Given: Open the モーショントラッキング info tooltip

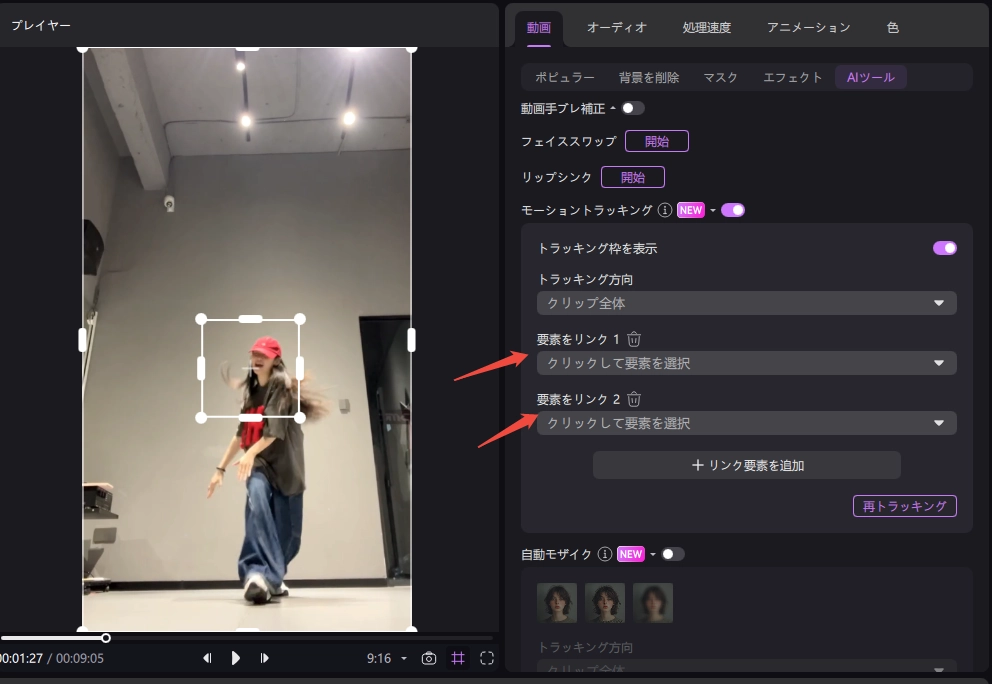Looking at the screenshot, I should [x=664, y=210].
